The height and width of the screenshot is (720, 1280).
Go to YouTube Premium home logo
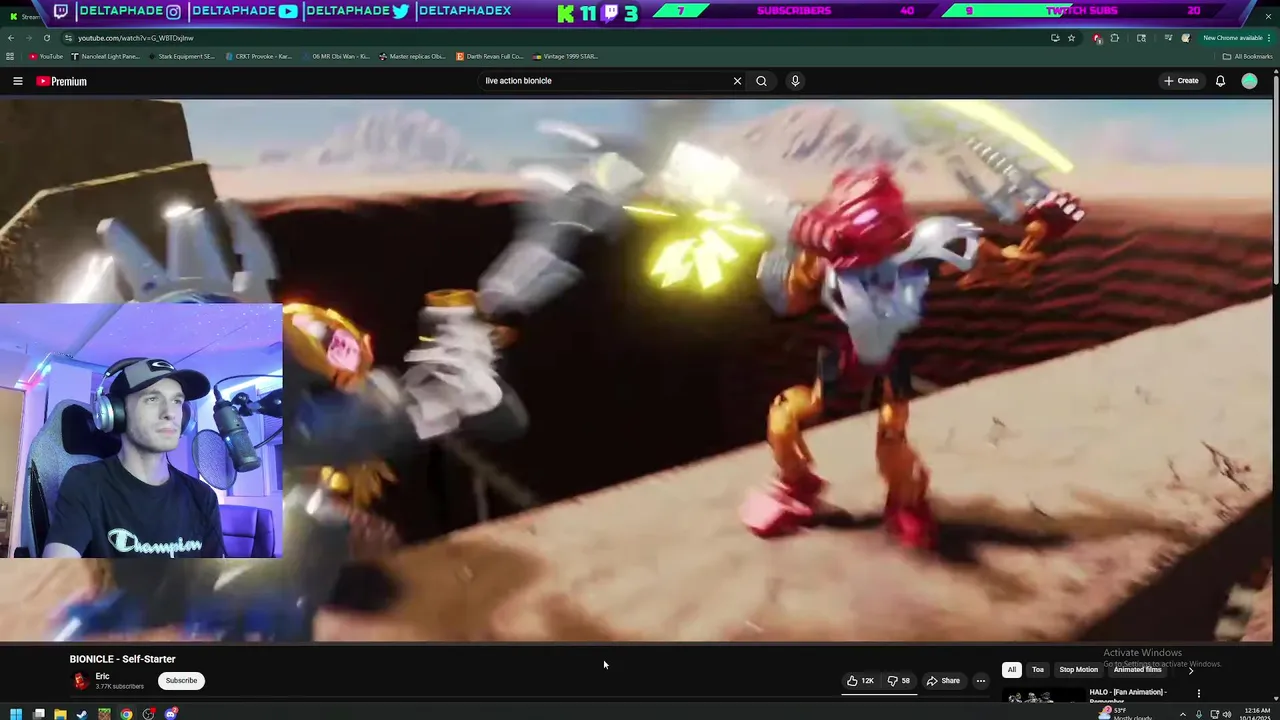pos(62,81)
